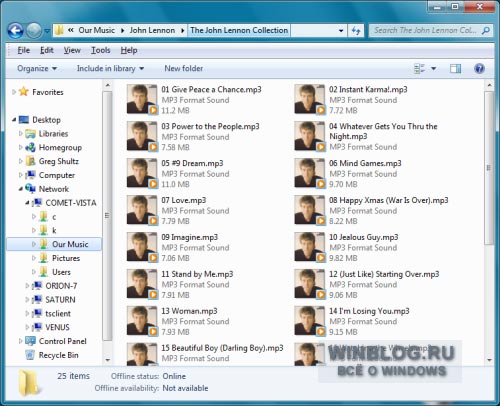Open the address bar history dropdown
Image resolution: width=500 pixels, height=406 pixels.
[341, 31]
